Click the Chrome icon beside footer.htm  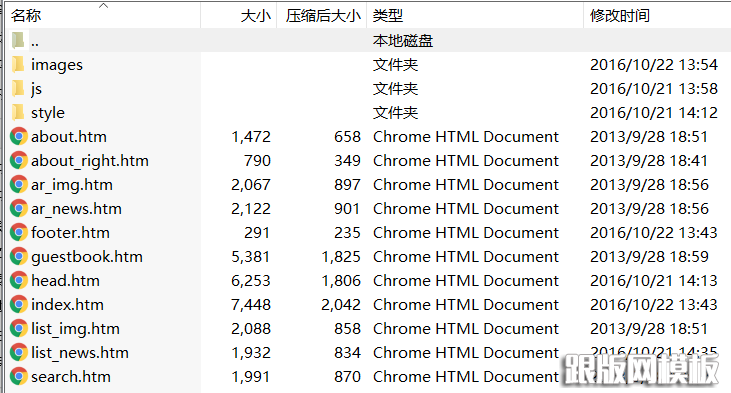[19, 232]
